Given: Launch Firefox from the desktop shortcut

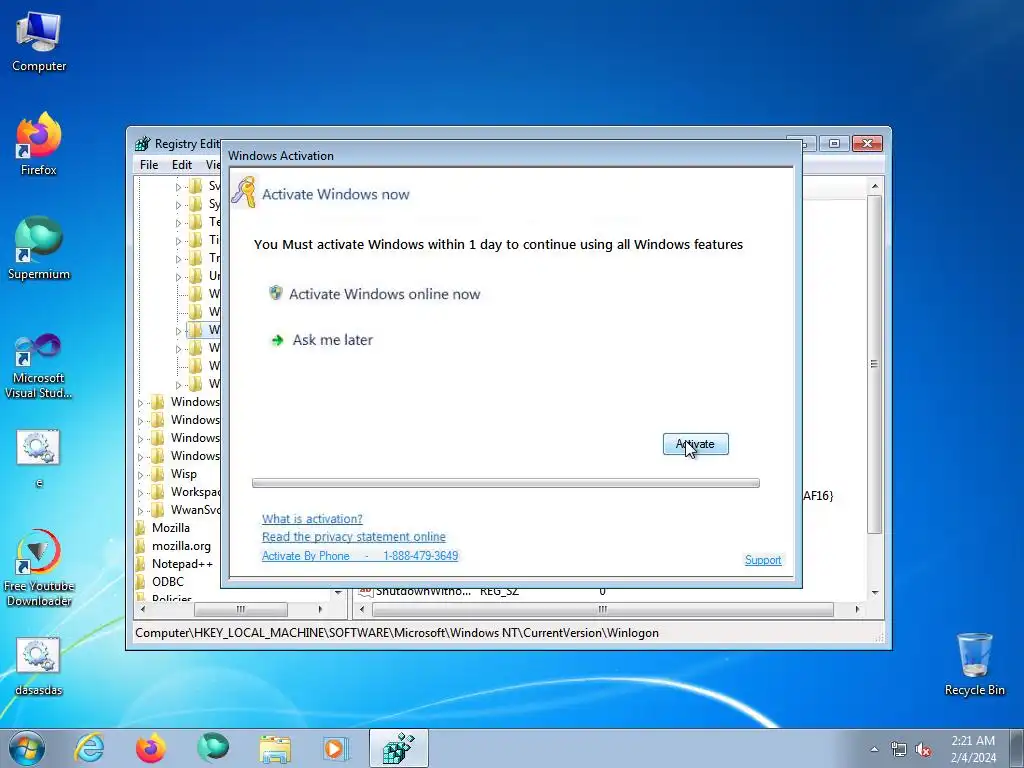Looking at the screenshot, I should pos(39,144).
